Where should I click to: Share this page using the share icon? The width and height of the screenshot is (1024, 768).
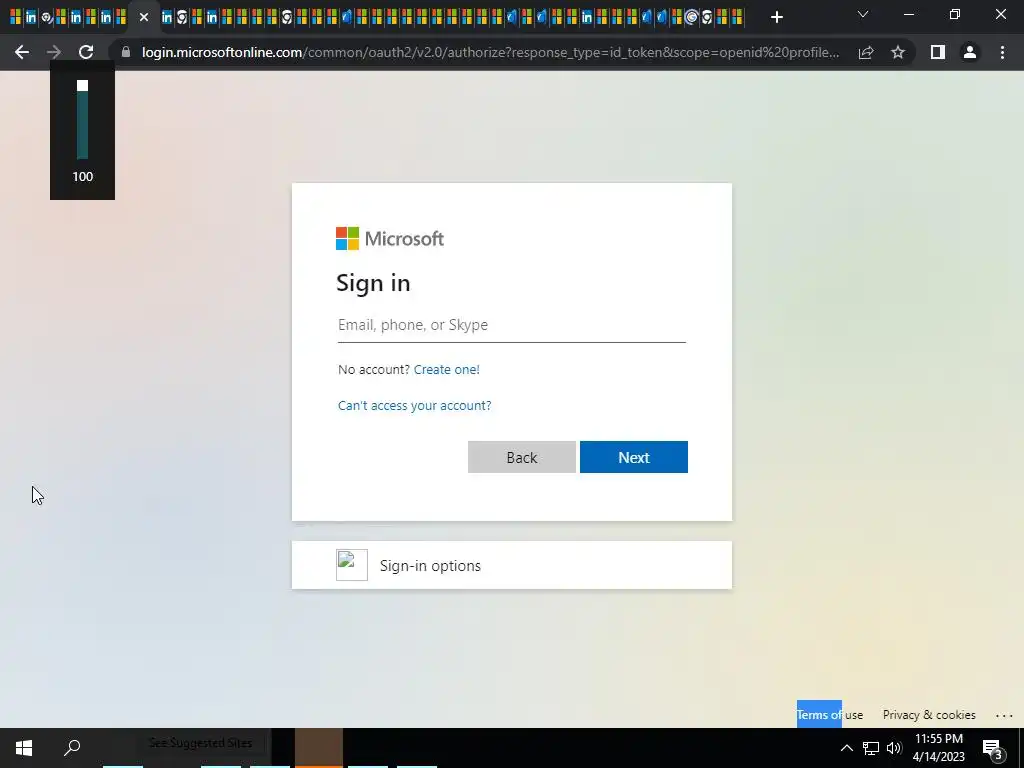(866, 52)
